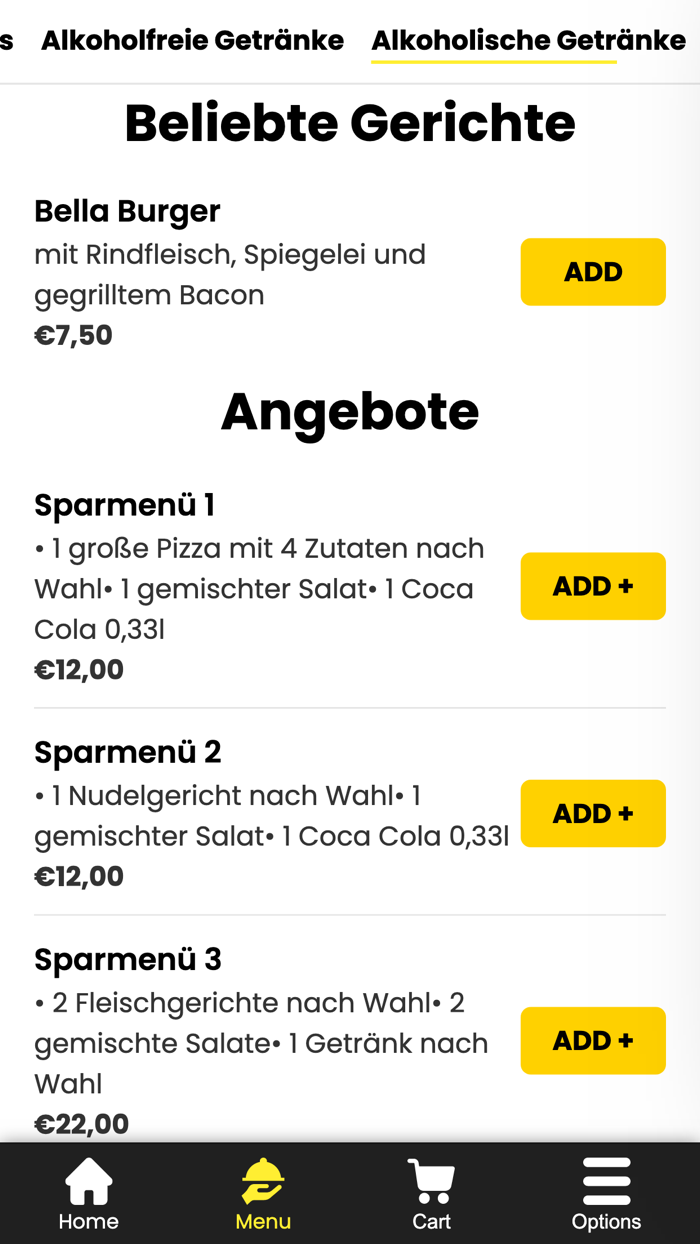Select the Bella Burger item title
700x1244 pixels.
(x=127, y=211)
